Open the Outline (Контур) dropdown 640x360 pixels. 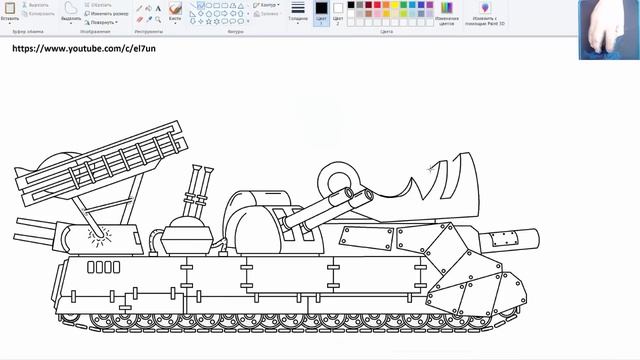click(x=266, y=5)
